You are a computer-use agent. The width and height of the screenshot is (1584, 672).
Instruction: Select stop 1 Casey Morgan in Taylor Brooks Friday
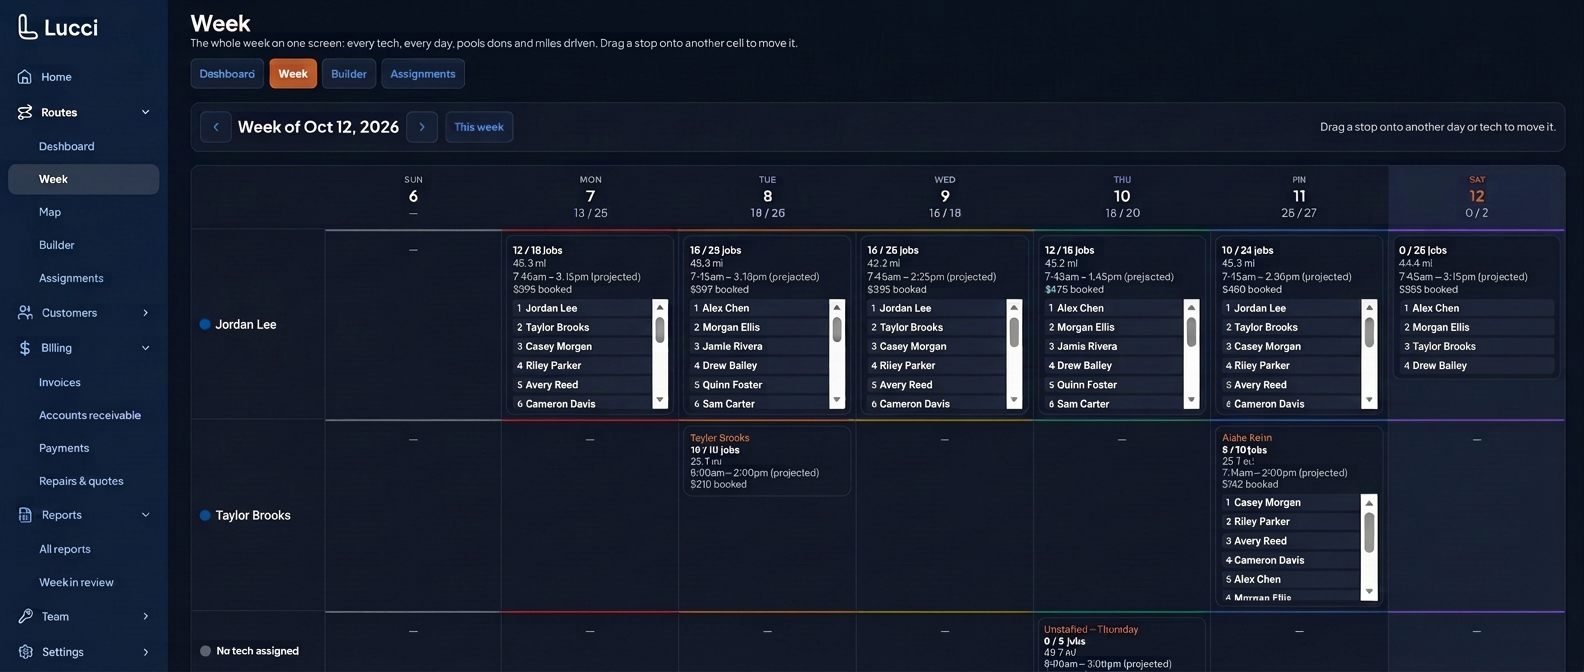(1291, 503)
